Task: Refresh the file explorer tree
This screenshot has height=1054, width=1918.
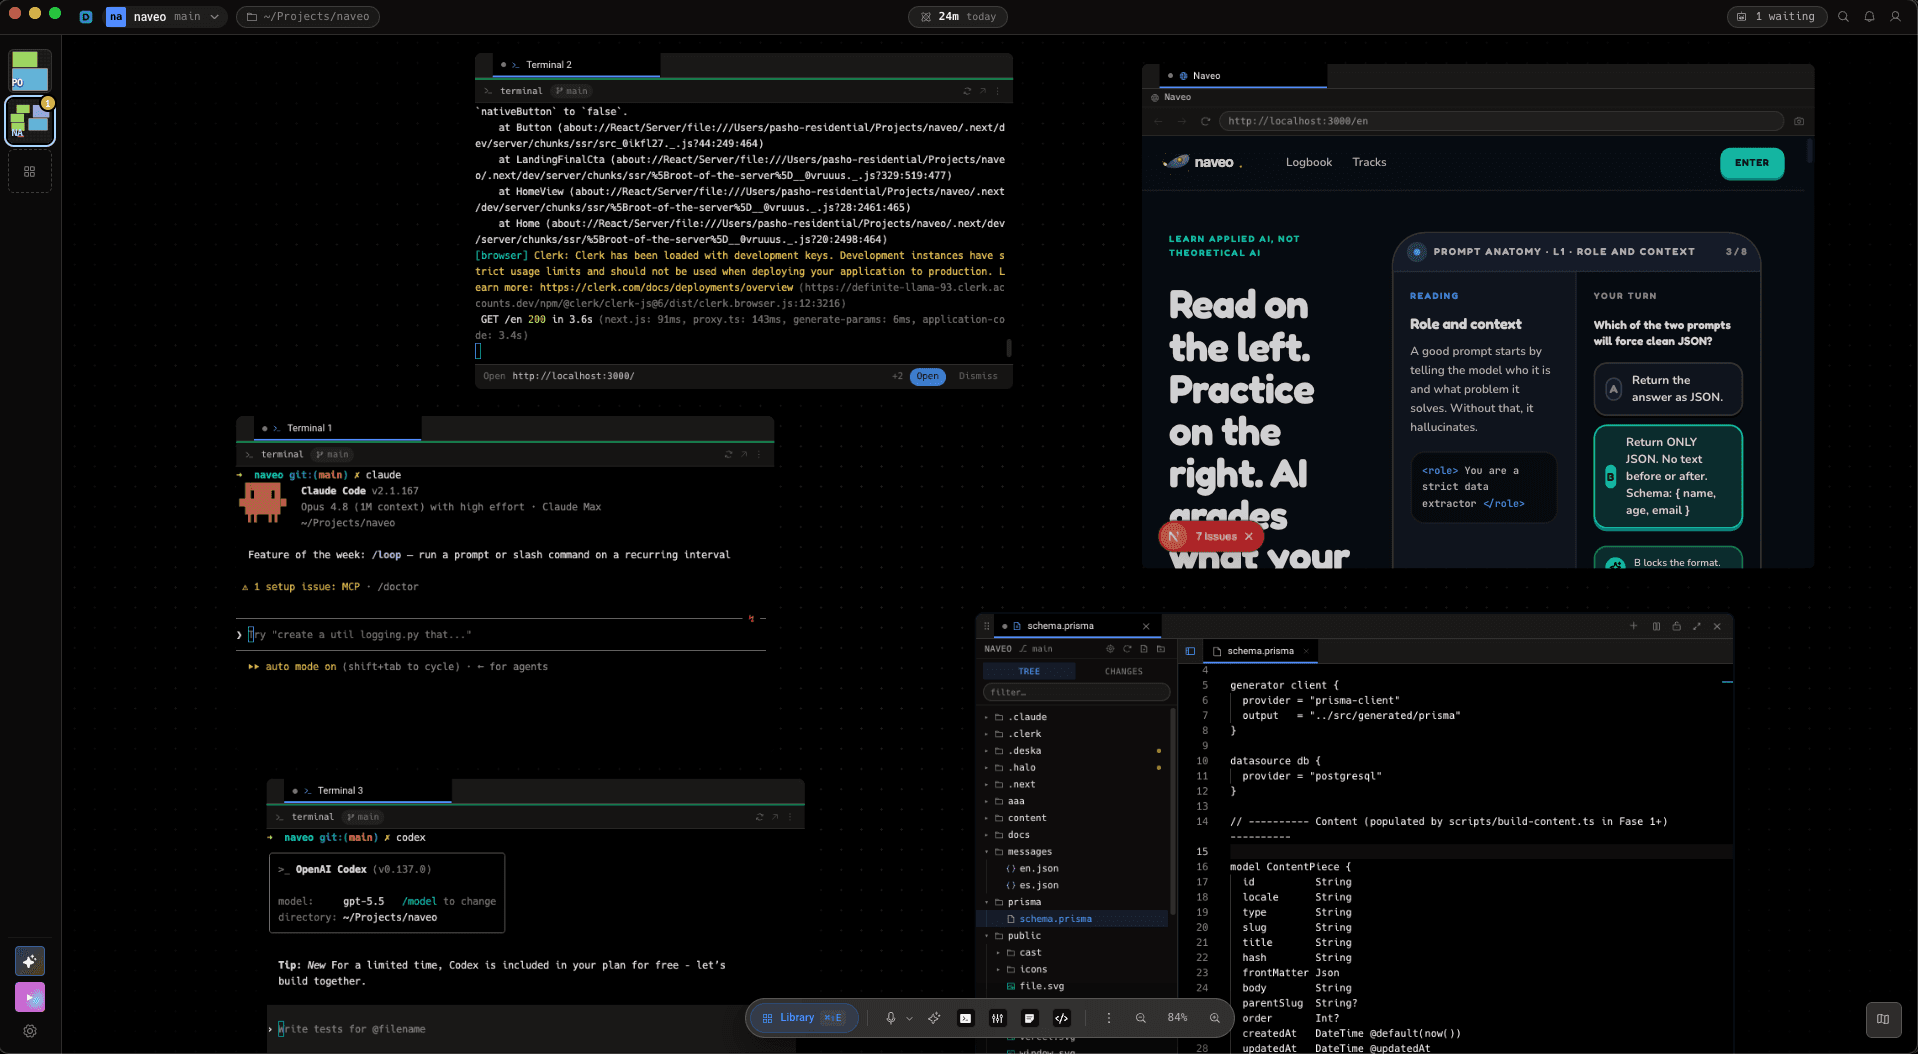Action: pyautogui.click(x=1127, y=649)
